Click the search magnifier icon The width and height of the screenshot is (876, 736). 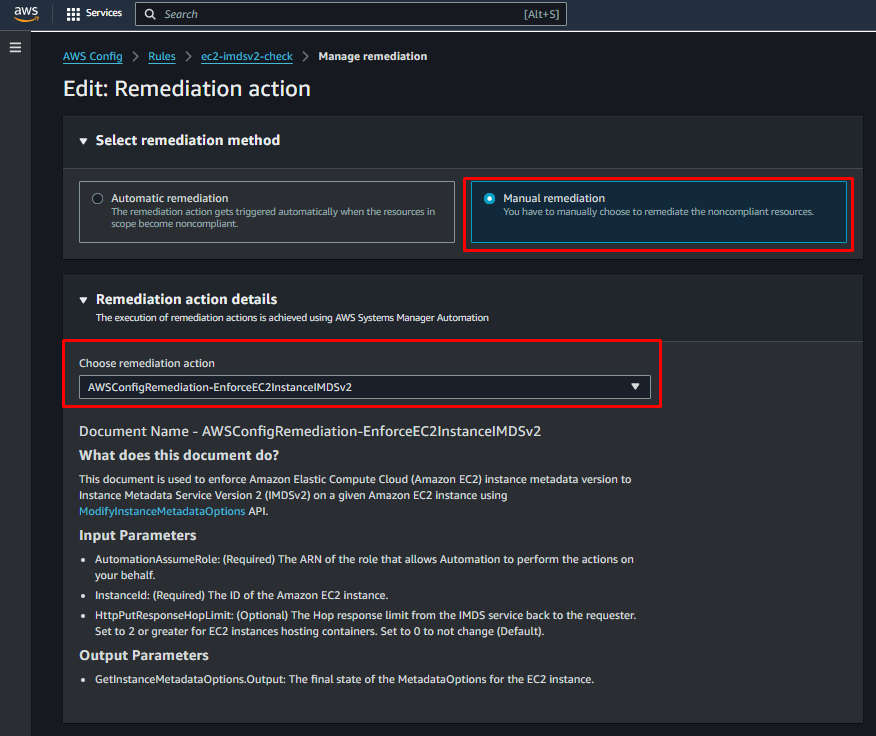pos(150,14)
